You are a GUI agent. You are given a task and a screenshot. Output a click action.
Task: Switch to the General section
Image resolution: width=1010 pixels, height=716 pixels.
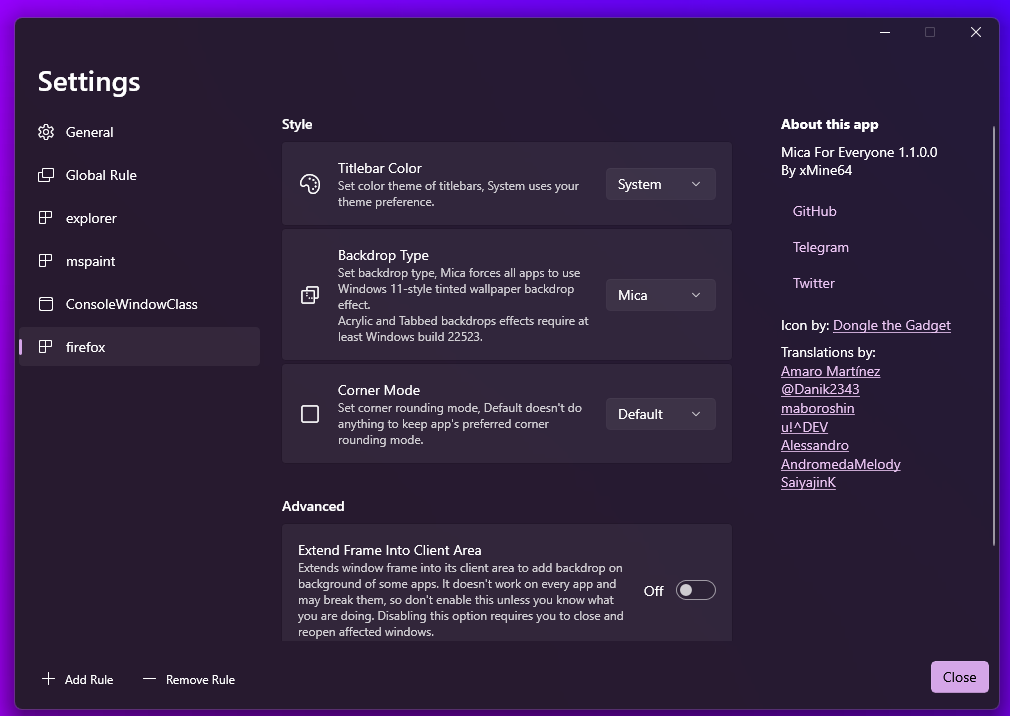point(90,131)
